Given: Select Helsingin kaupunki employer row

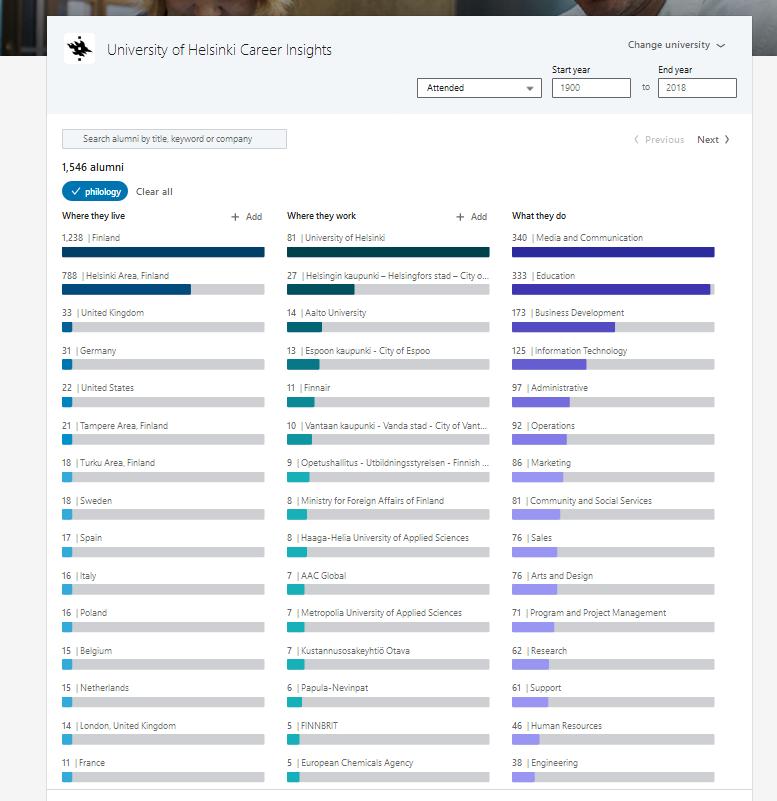Looking at the screenshot, I should tap(388, 282).
